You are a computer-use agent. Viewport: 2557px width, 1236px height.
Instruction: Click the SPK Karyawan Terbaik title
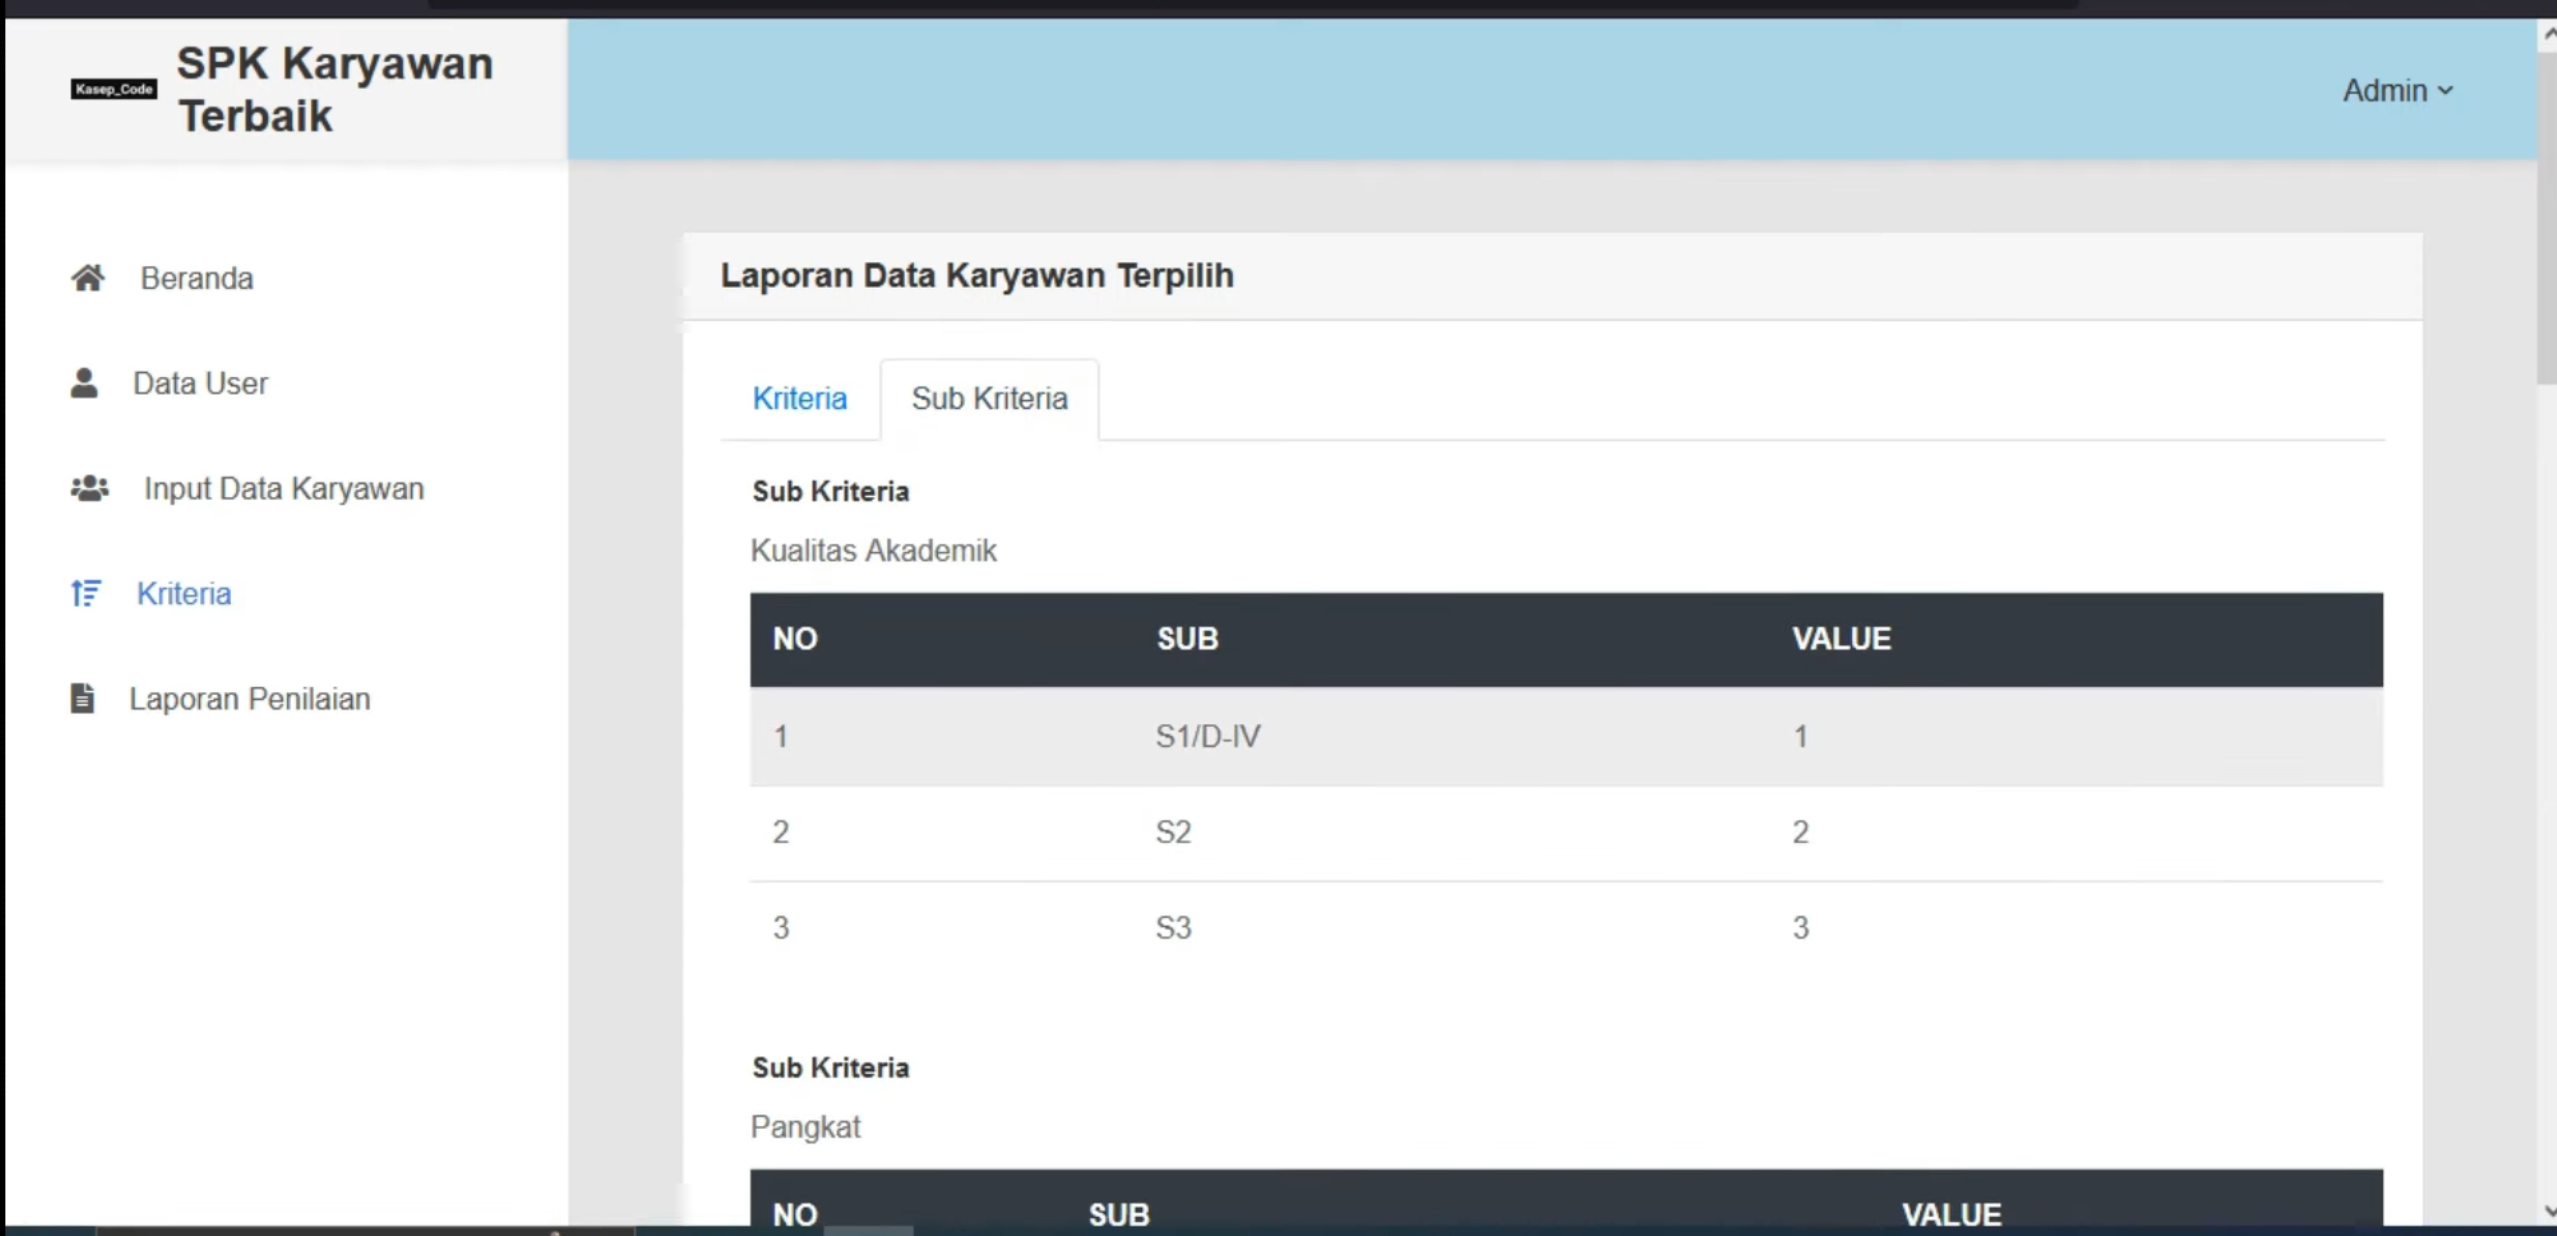(335, 89)
